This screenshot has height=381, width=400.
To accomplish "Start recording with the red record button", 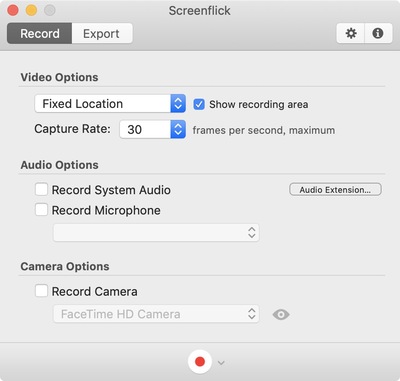I will [200, 362].
